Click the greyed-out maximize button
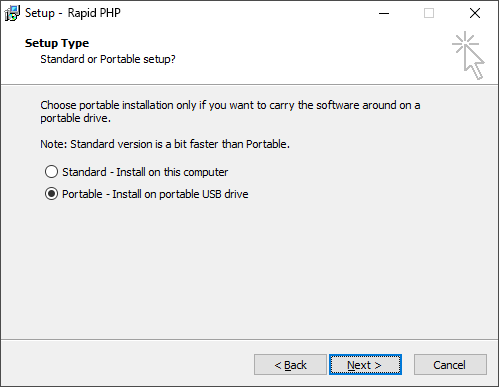499x387 pixels. point(429,13)
